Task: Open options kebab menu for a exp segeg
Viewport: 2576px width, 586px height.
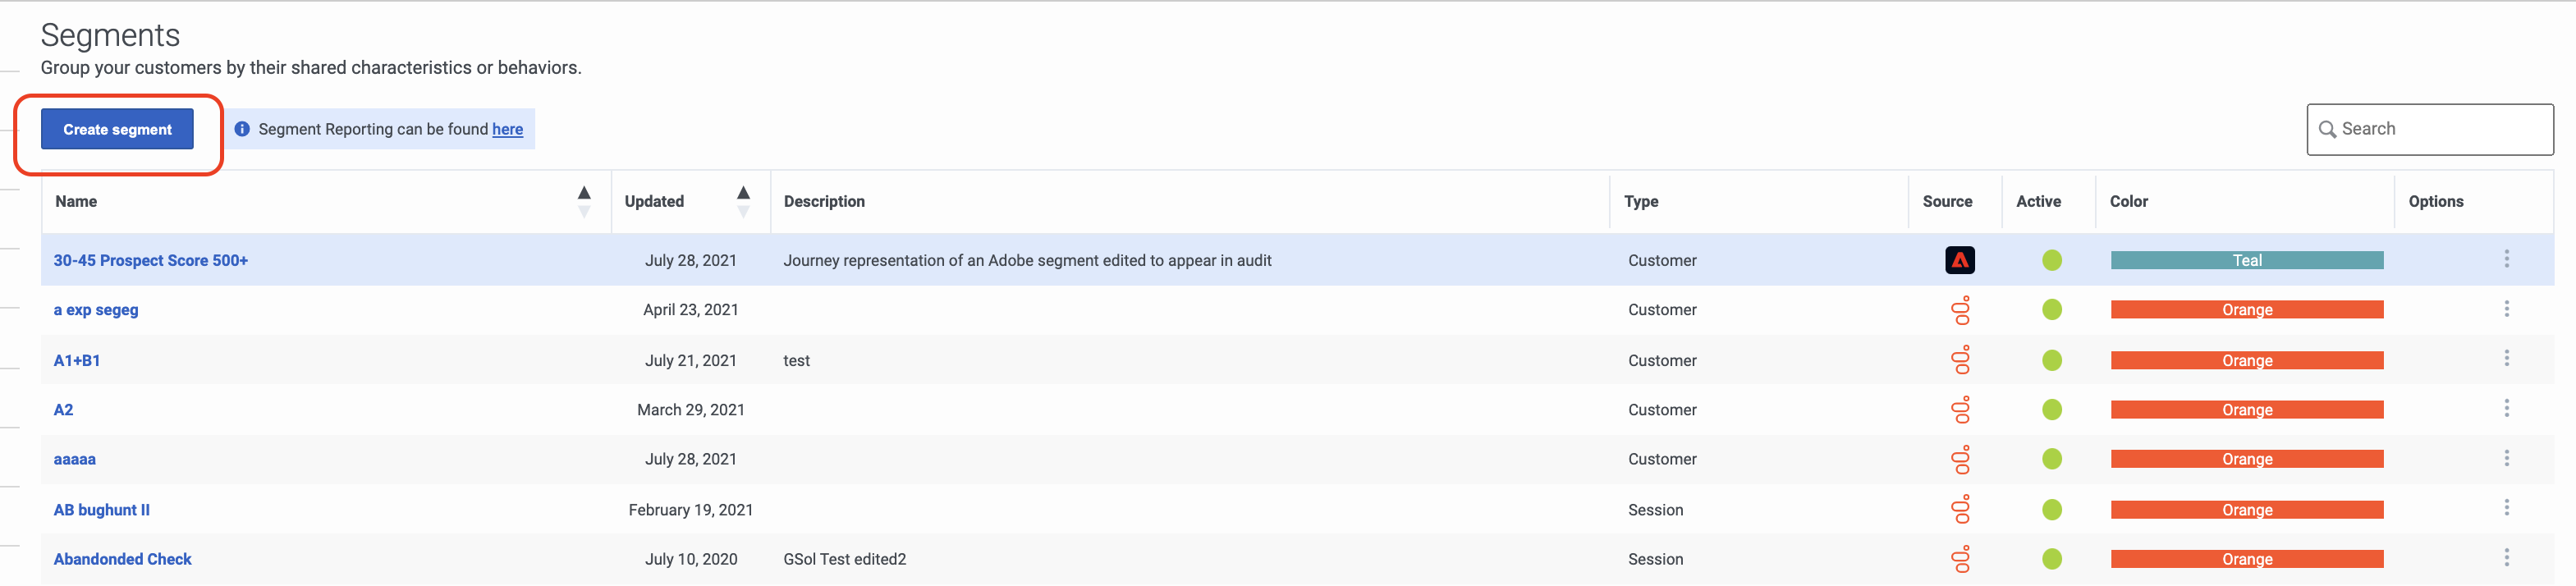Action: click(x=2506, y=309)
